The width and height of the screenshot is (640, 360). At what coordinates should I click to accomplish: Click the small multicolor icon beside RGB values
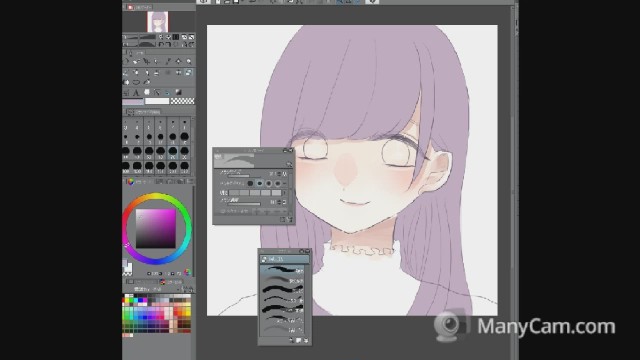[187, 272]
